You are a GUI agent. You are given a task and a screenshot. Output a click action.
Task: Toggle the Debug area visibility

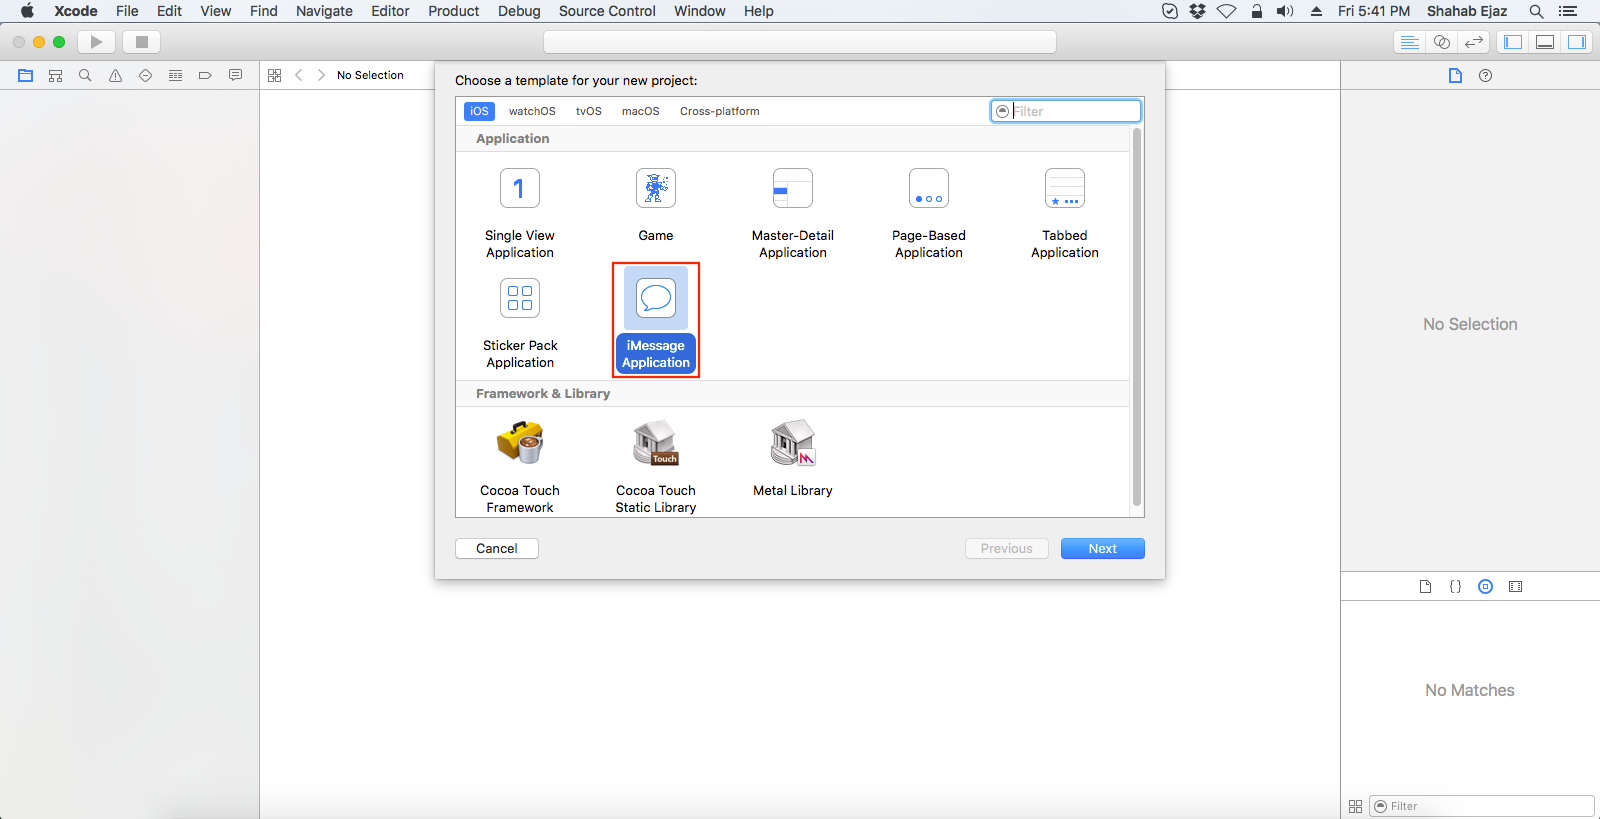point(1545,42)
